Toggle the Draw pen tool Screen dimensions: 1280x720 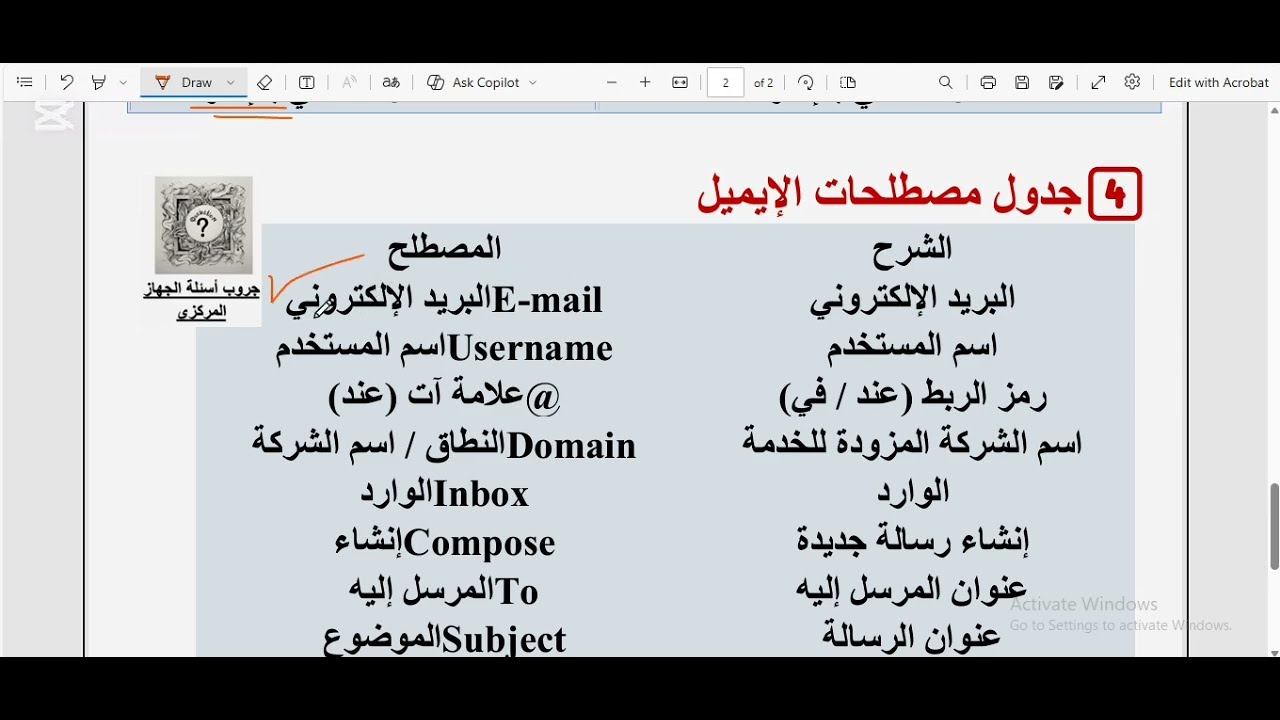coord(185,83)
